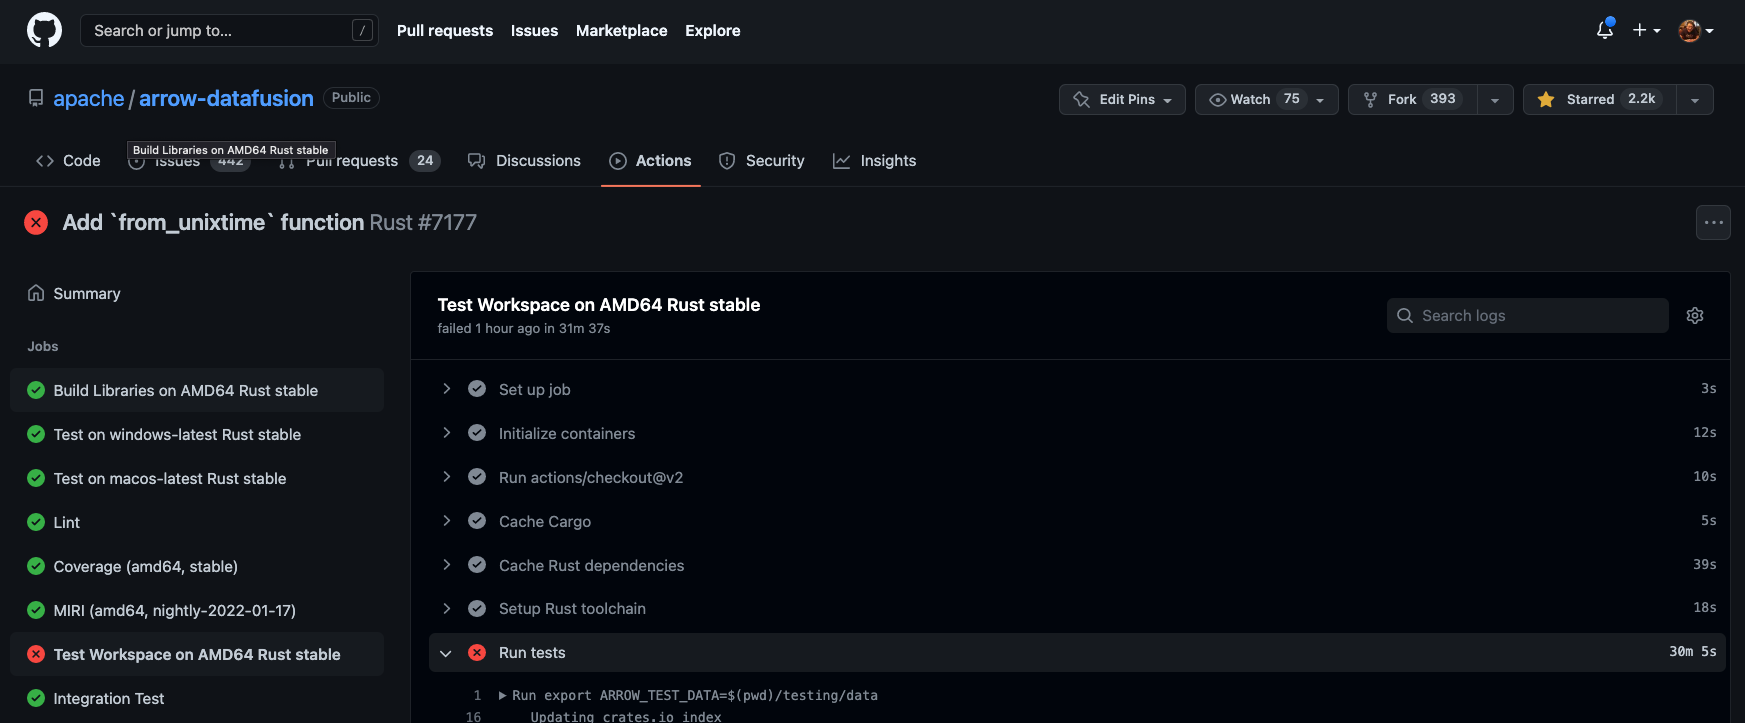Expand the Cache Rust dependencies step
This screenshot has width=1745, height=723.
(446, 565)
